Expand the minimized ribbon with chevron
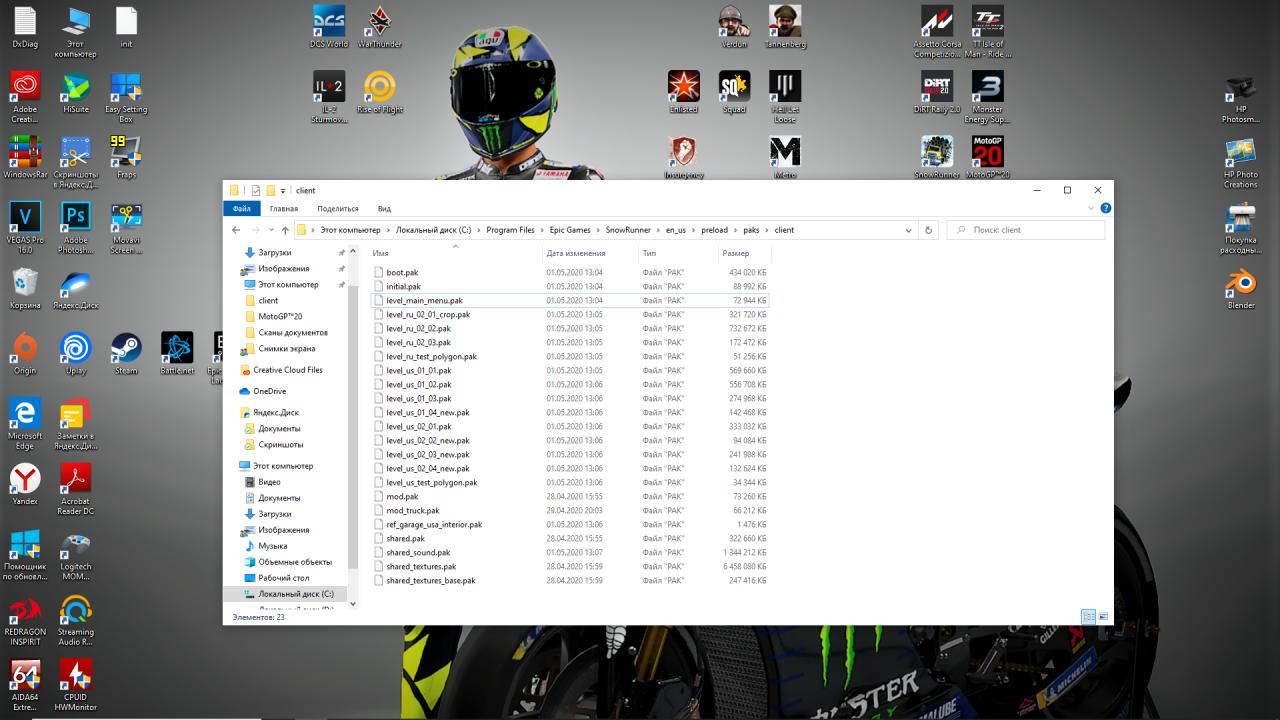The height and width of the screenshot is (720, 1280). (x=1091, y=208)
